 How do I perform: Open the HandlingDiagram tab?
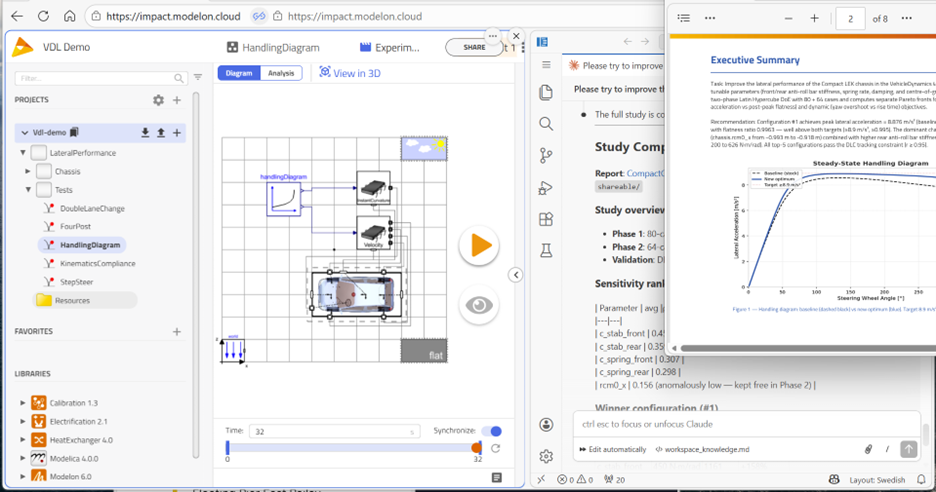point(273,47)
